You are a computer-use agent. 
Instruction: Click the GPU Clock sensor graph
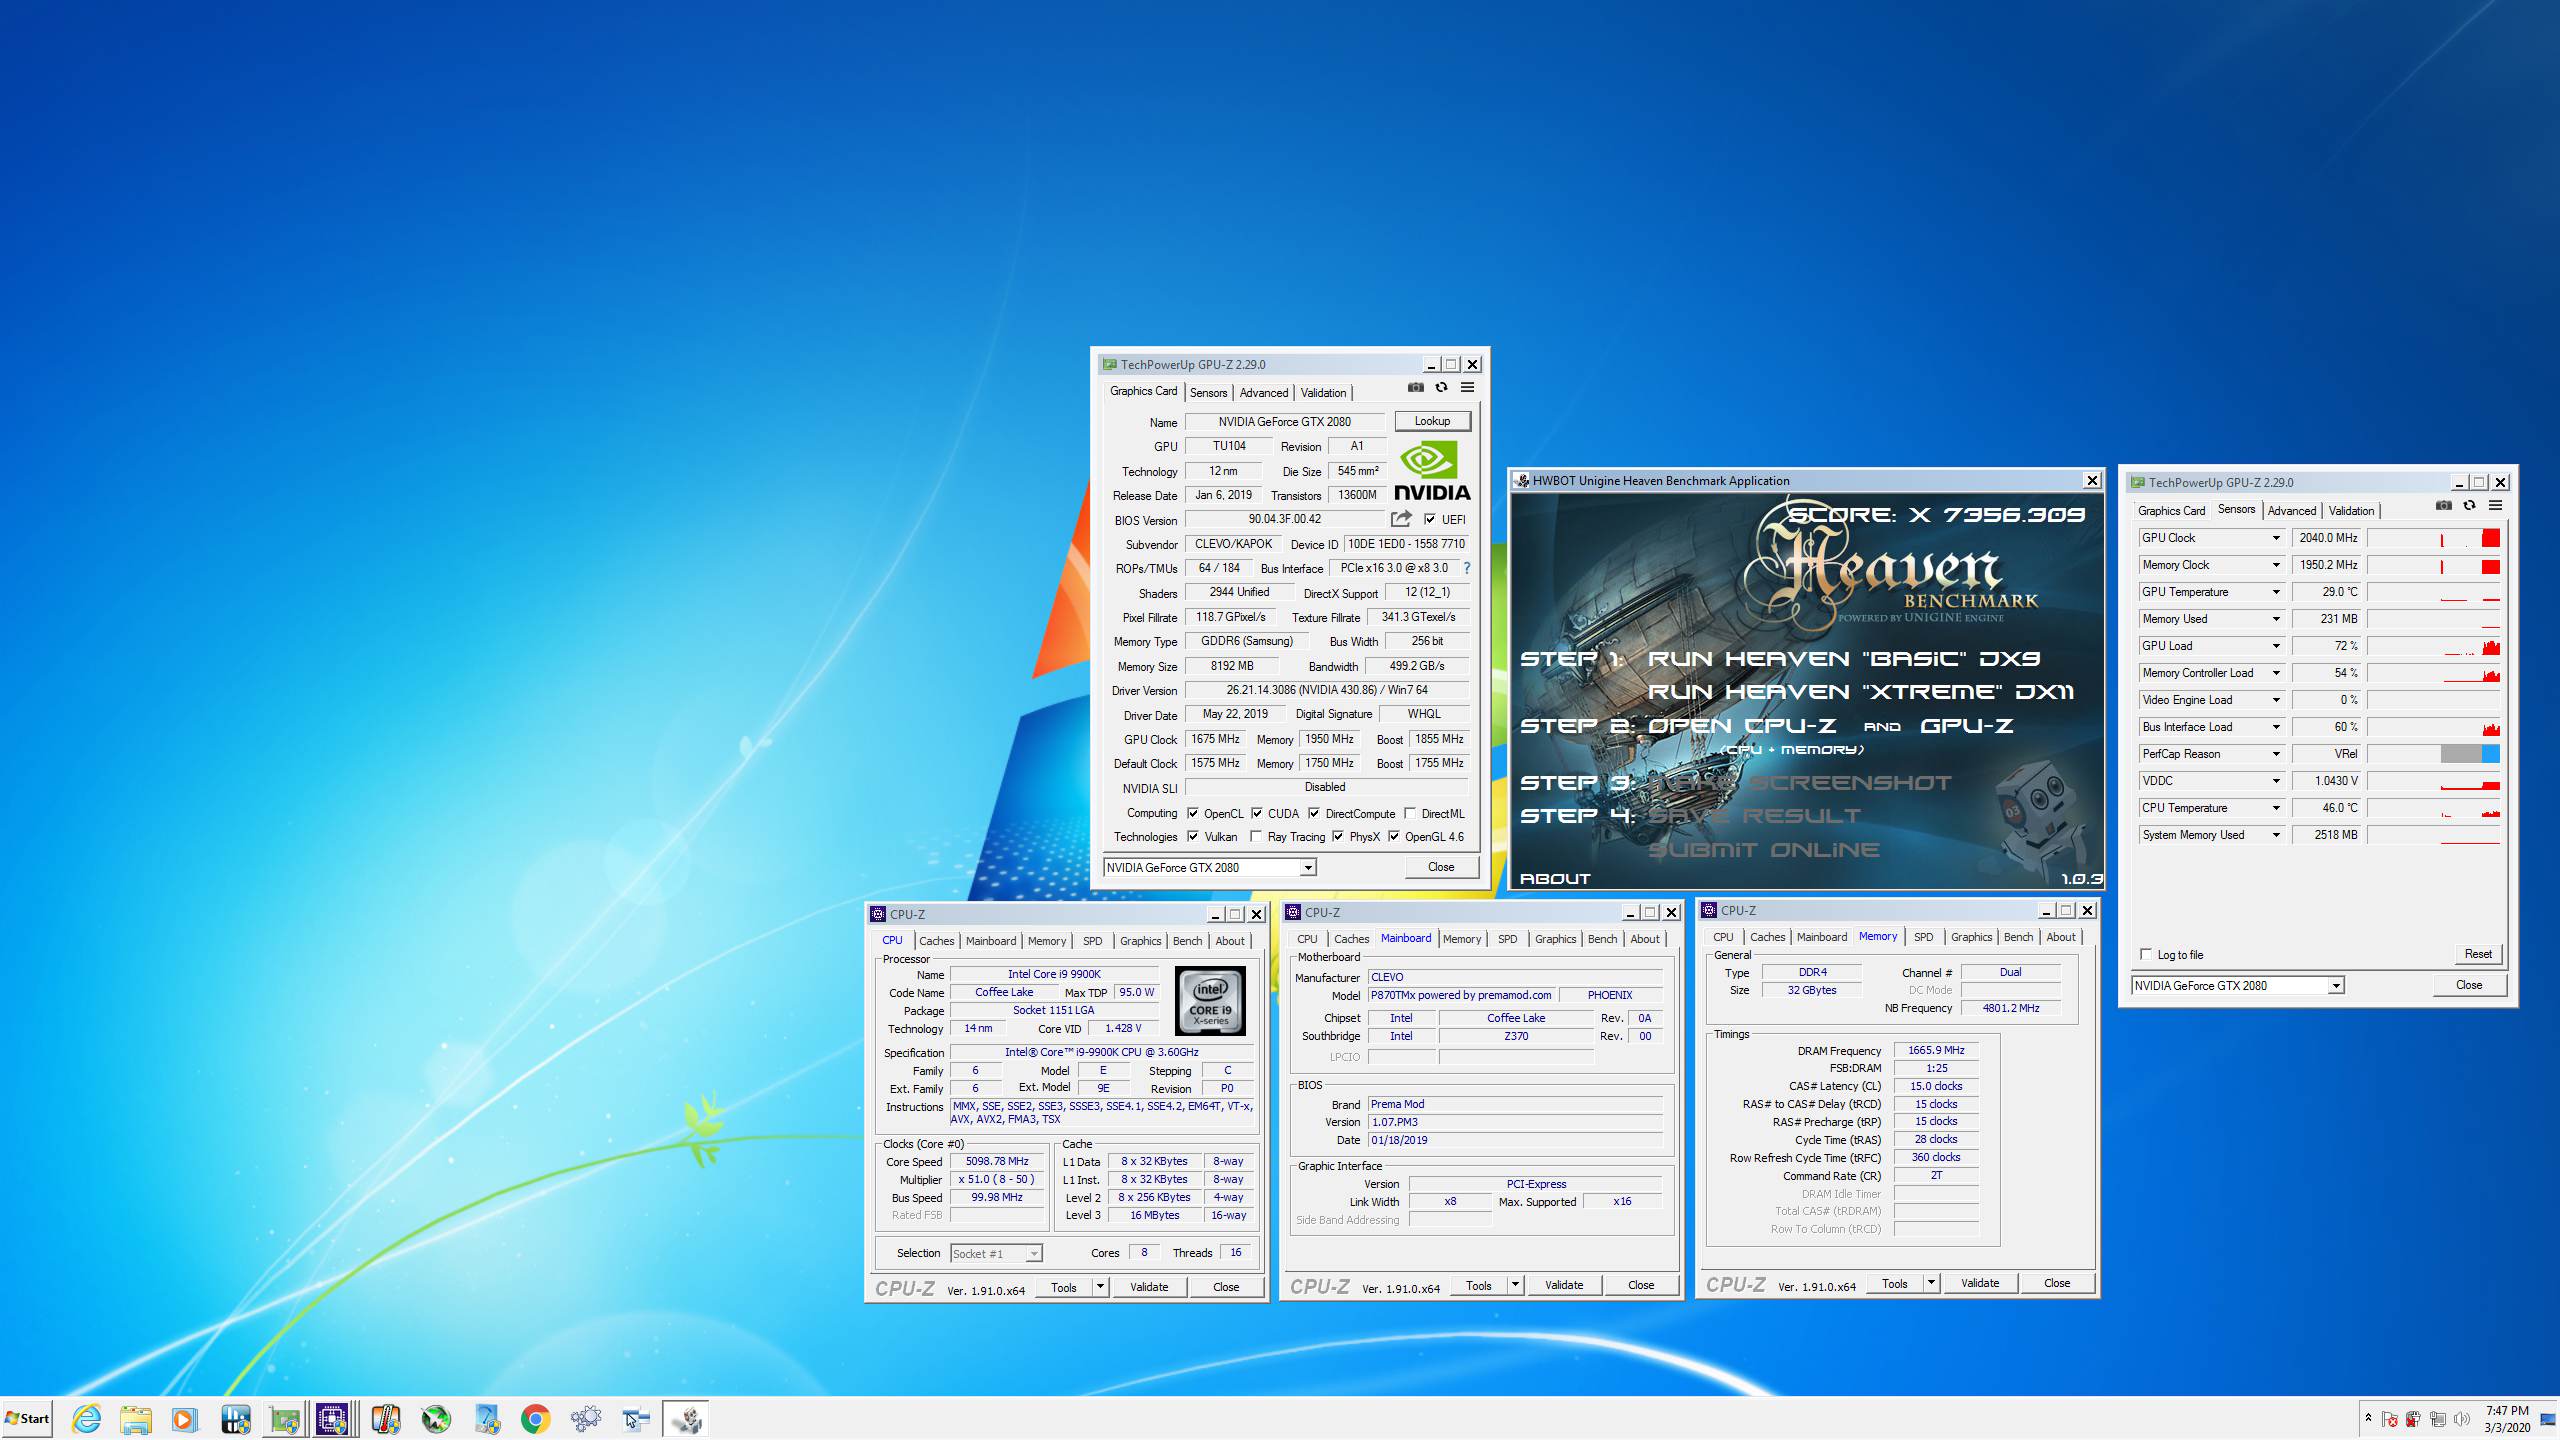click(2433, 538)
